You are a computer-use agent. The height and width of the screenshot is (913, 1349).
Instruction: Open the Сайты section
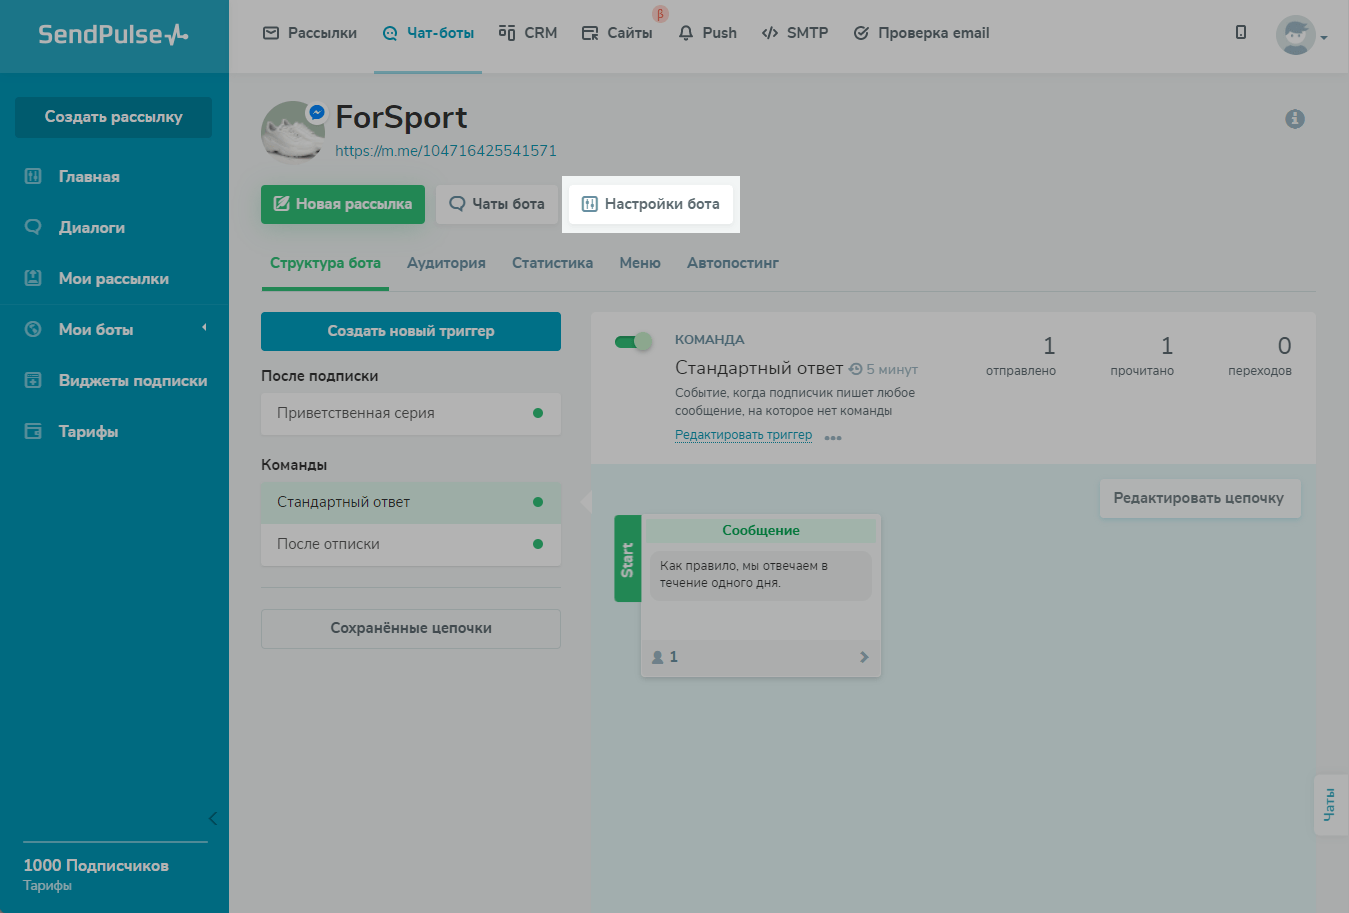[x=617, y=33]
